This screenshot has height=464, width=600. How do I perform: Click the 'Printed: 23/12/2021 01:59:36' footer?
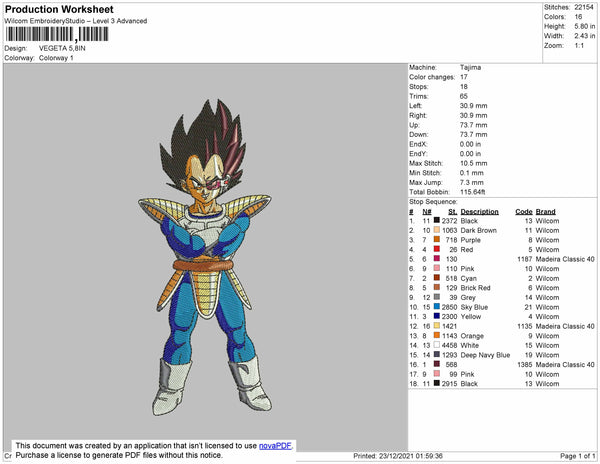(398, 456)
